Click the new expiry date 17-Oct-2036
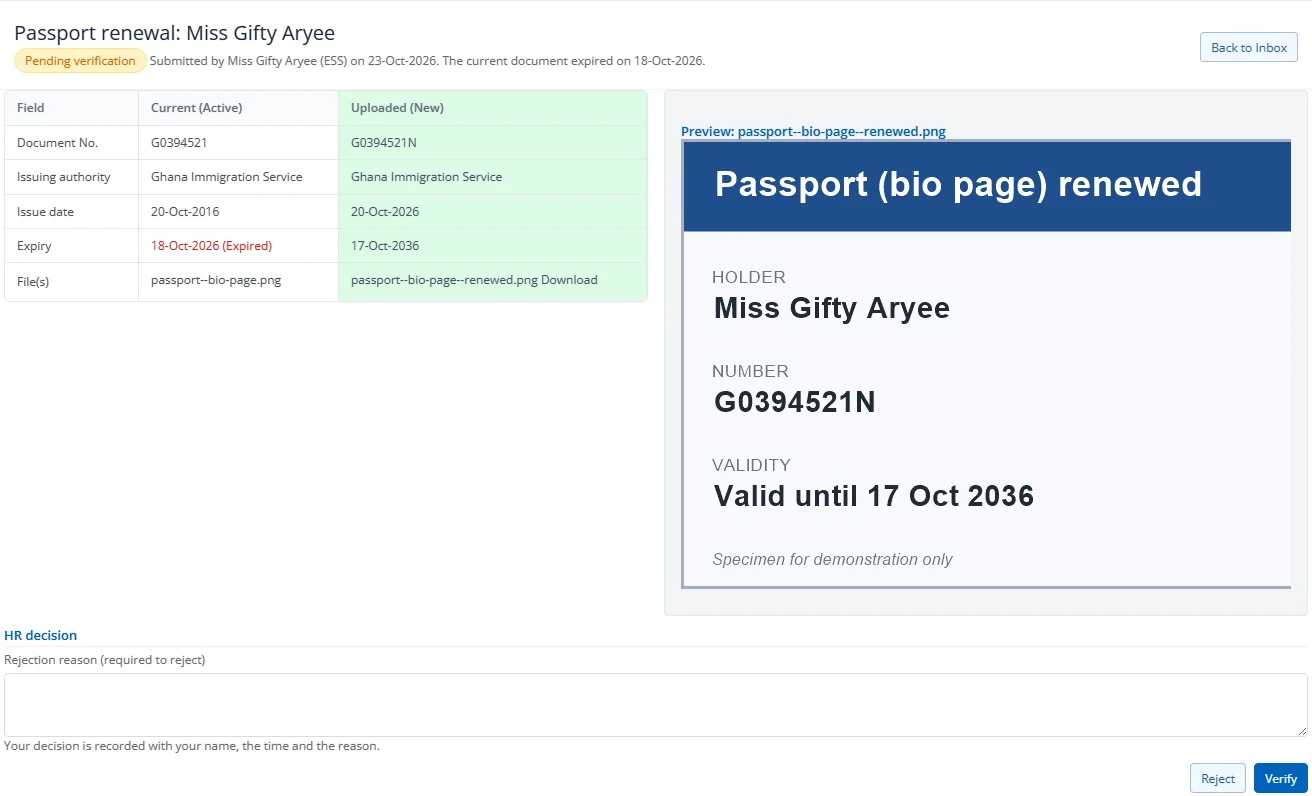The height and width of the screenshot is (796, 1312). [385, 246]
